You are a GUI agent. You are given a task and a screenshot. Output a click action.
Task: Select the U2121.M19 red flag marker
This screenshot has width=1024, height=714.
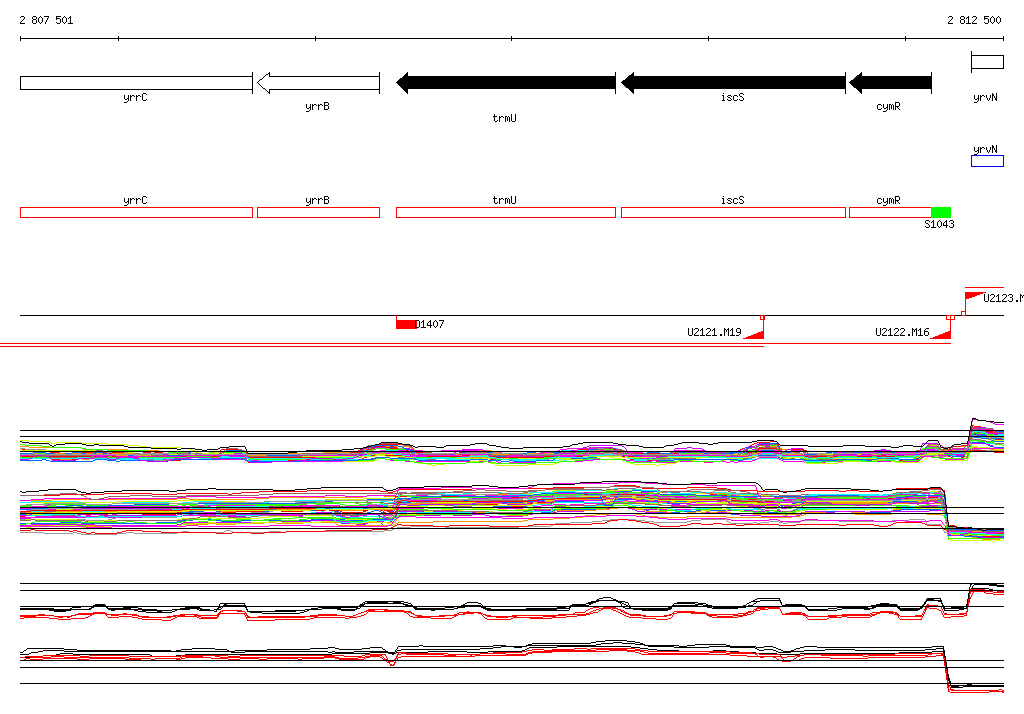(x=754, y=334)
